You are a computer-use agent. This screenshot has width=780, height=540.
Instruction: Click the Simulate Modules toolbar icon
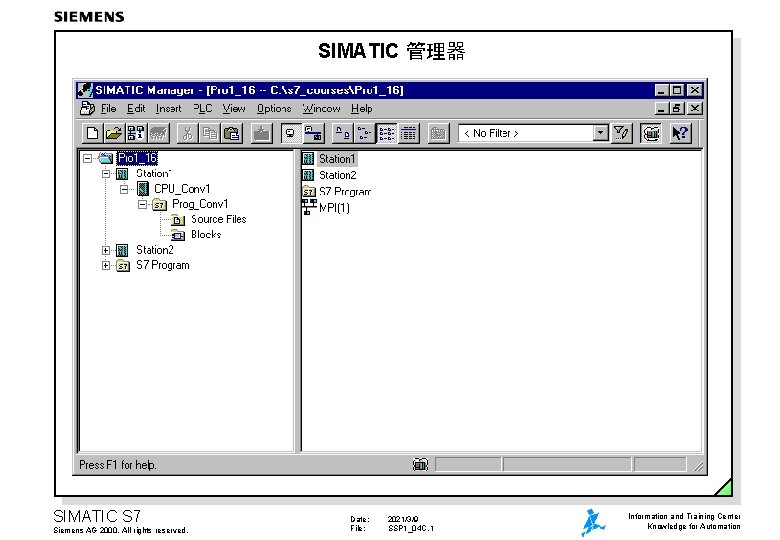pos(651,133)
